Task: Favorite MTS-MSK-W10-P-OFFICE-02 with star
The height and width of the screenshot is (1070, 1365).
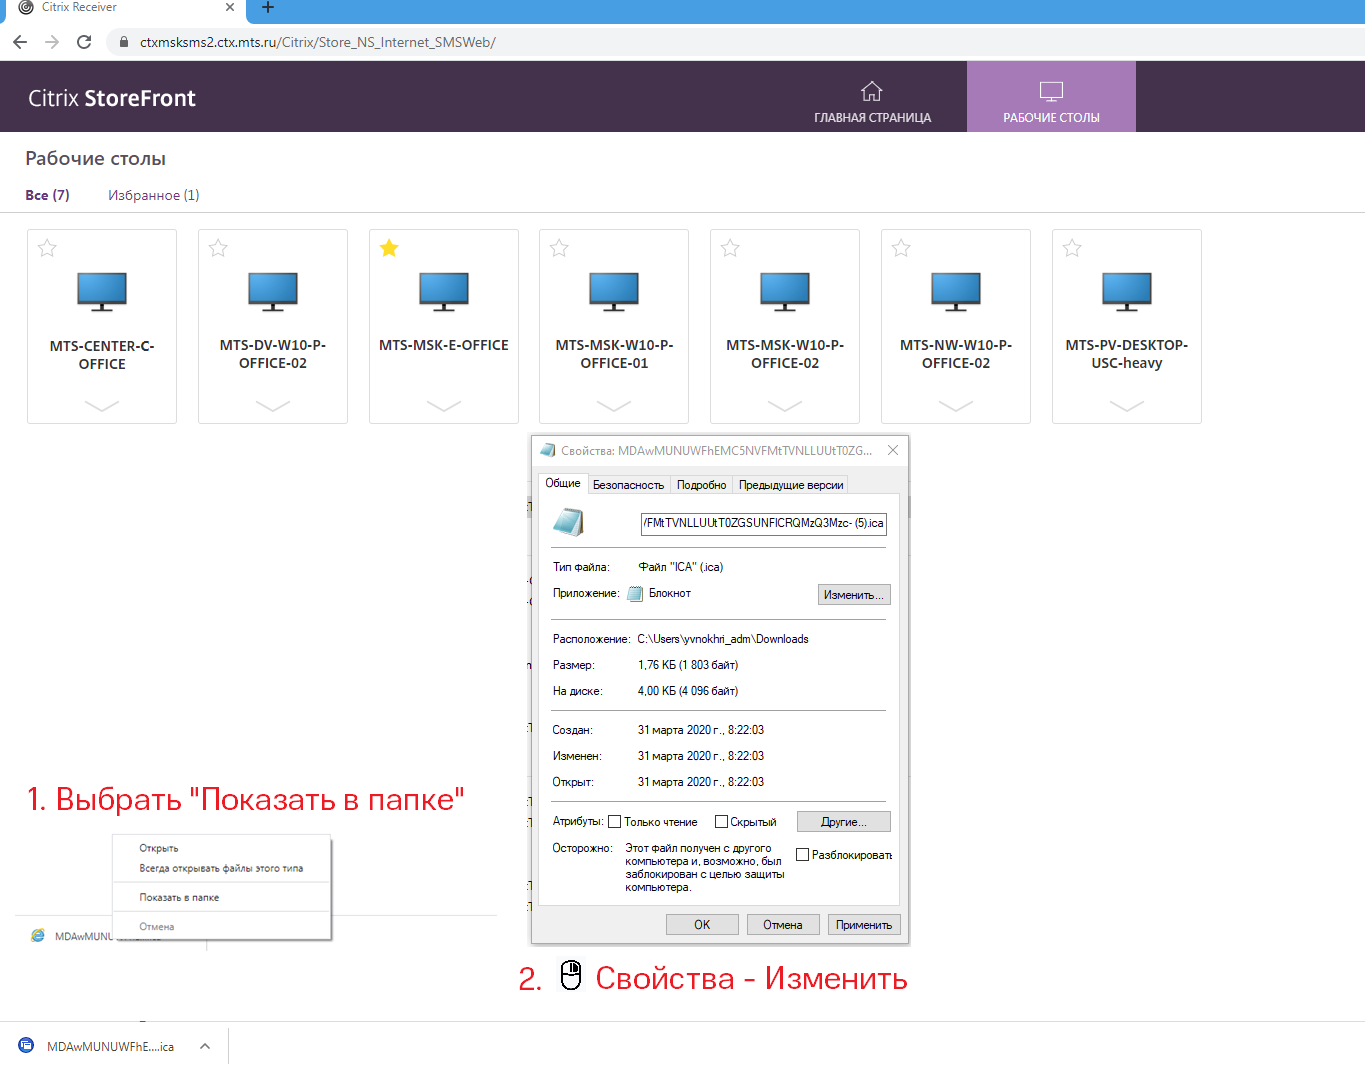Action: click(x=730, y=248)
